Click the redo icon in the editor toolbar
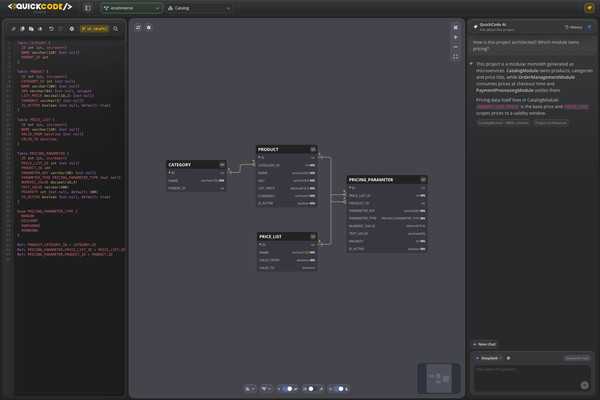The height and width of the screenshot is (400, 600). click(60, 29)
